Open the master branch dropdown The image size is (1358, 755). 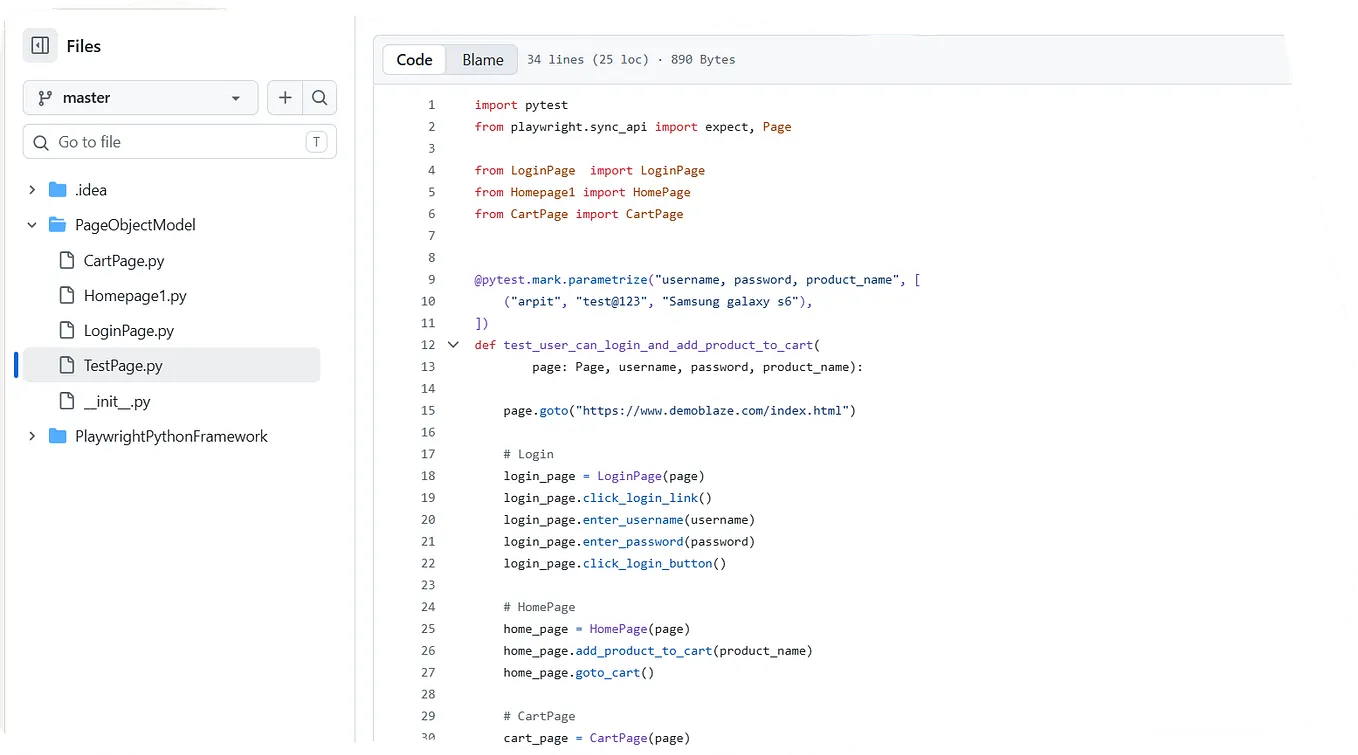tap(140, 98)
